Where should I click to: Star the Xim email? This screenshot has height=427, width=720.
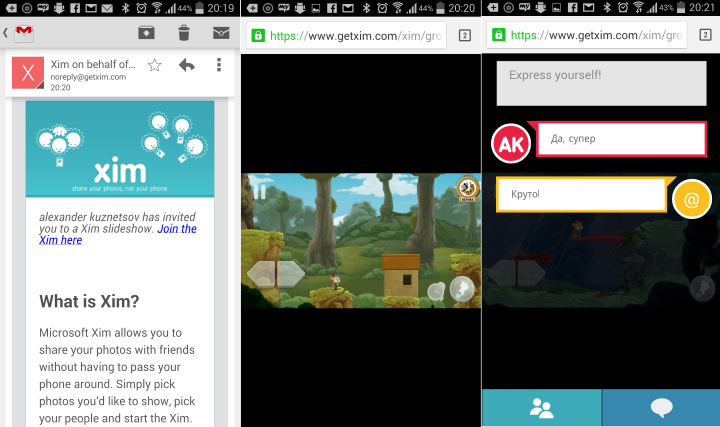coord(155,65)
